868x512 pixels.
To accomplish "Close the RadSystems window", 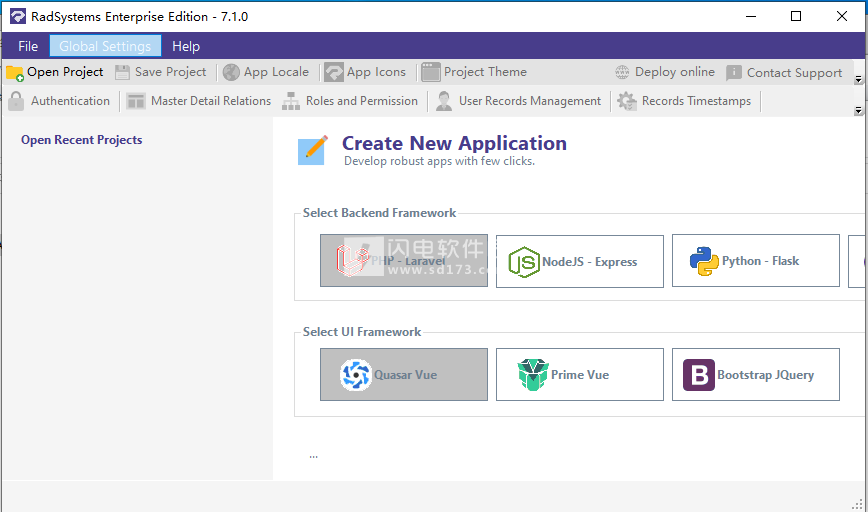I will (841, 16).
